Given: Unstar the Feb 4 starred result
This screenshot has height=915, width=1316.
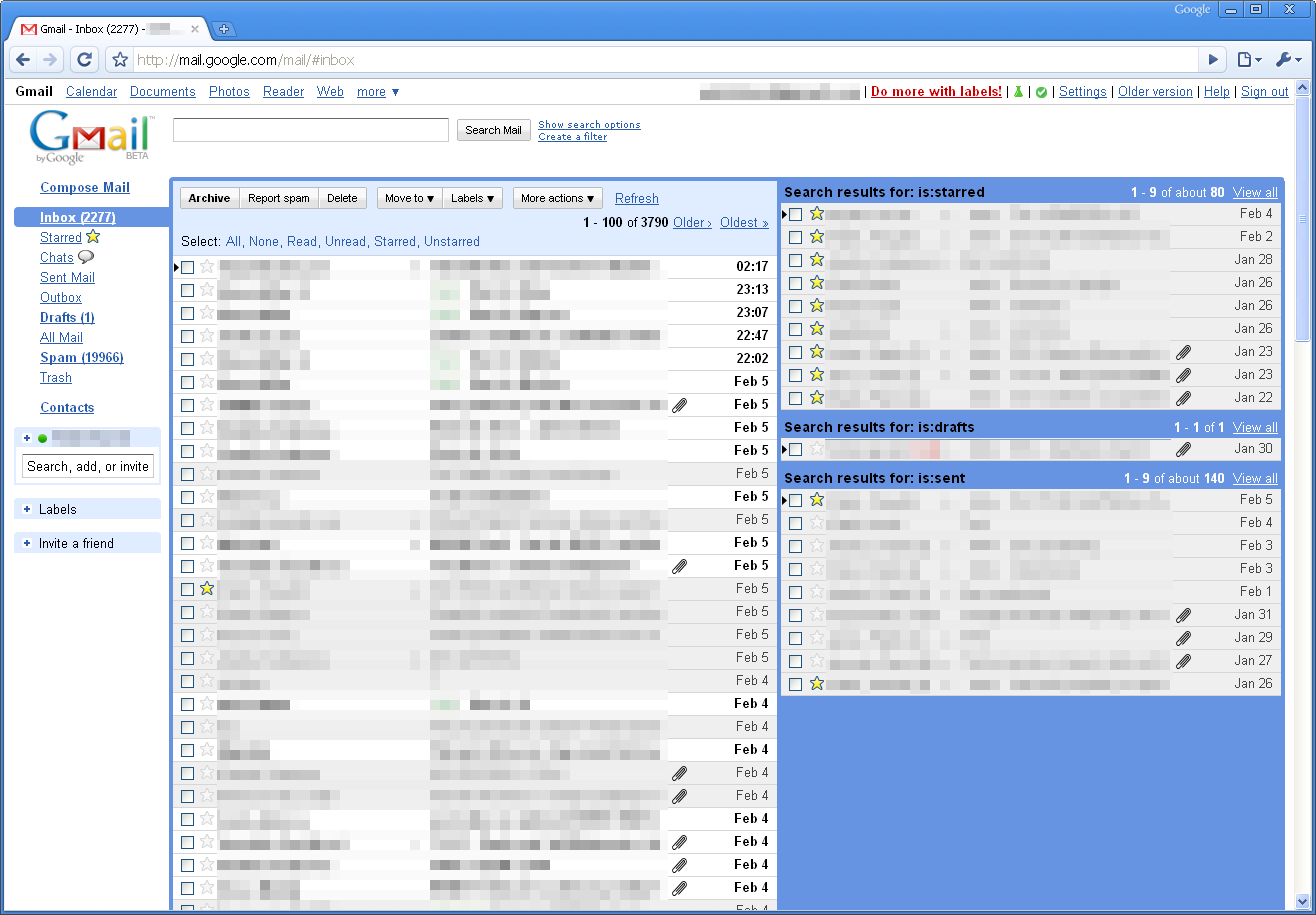Looking at the screenshot, I should coord(816,214).
